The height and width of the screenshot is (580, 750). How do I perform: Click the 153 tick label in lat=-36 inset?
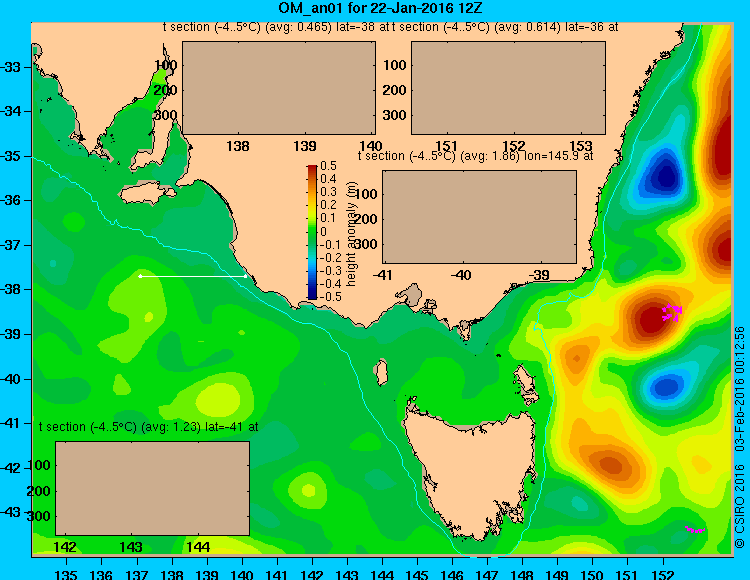pyautogui.click(x=581, y=146)
